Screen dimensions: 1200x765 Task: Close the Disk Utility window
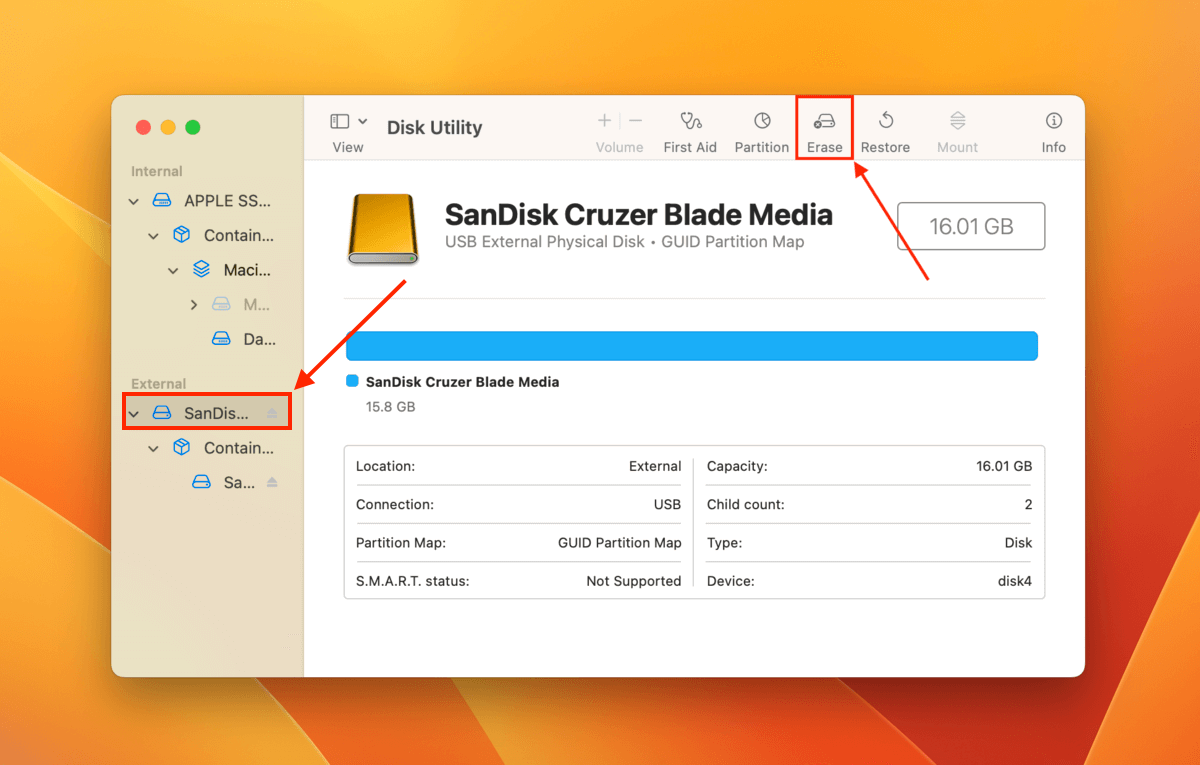(x=144, y=127)
